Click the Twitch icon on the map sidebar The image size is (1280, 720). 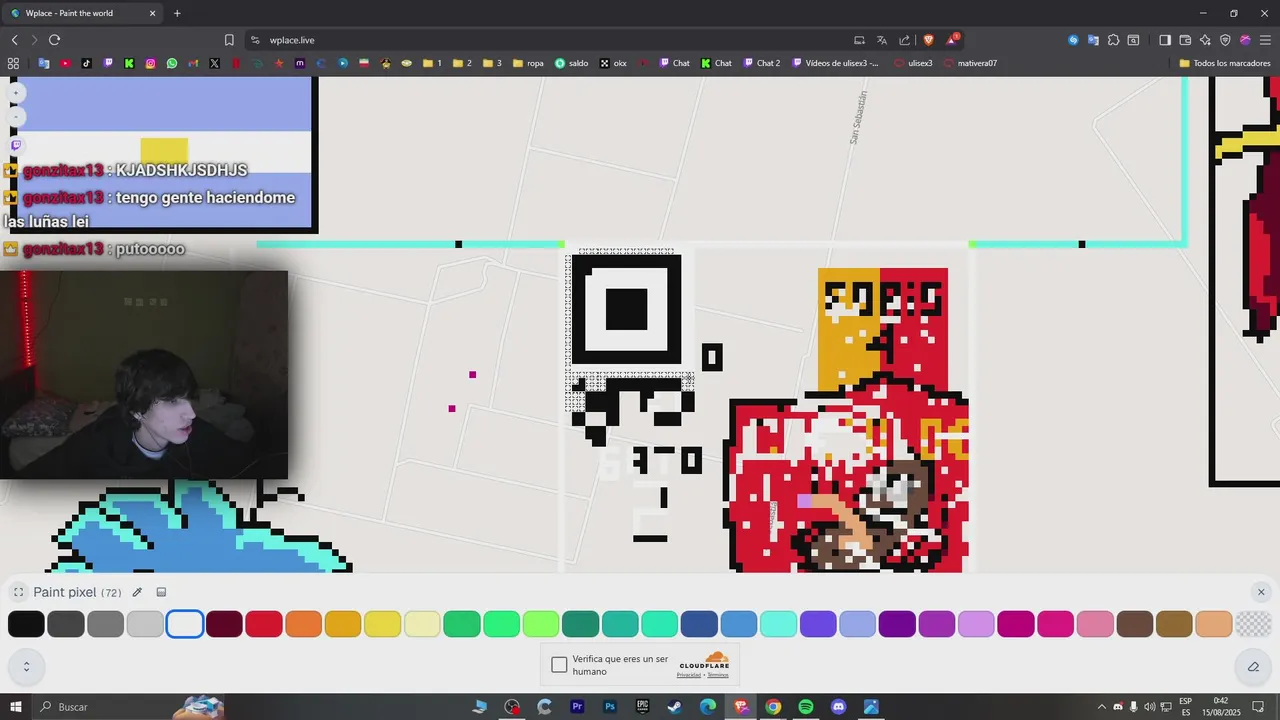coord(16,145)
